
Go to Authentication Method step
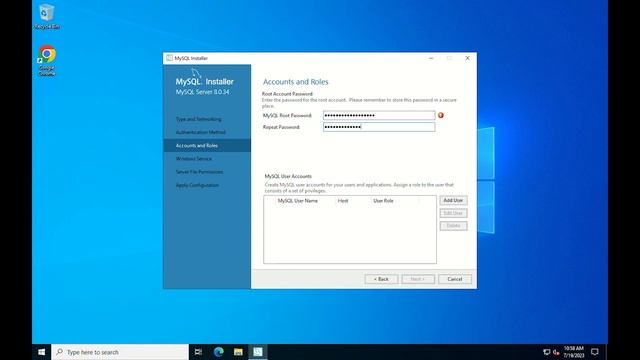click(200, 132)
